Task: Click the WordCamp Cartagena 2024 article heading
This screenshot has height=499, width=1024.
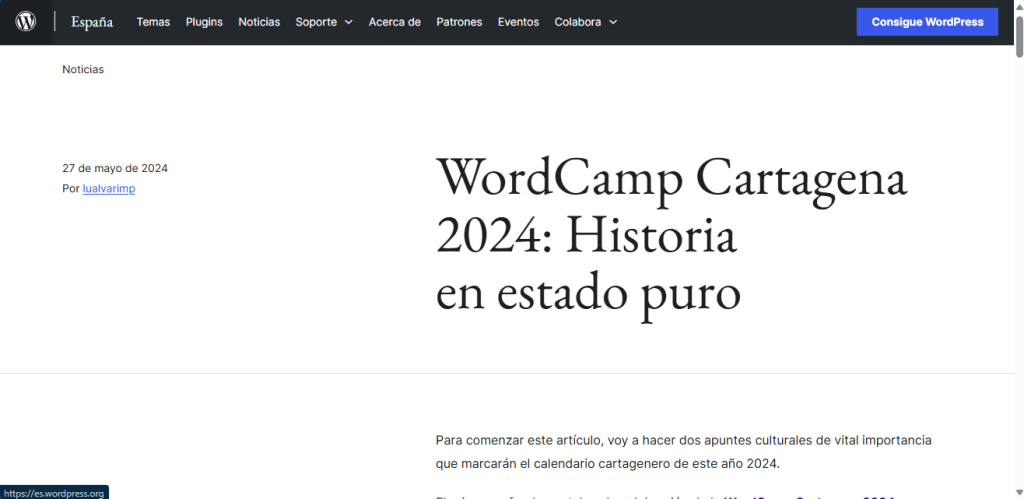Action: [x=671, y=237]
